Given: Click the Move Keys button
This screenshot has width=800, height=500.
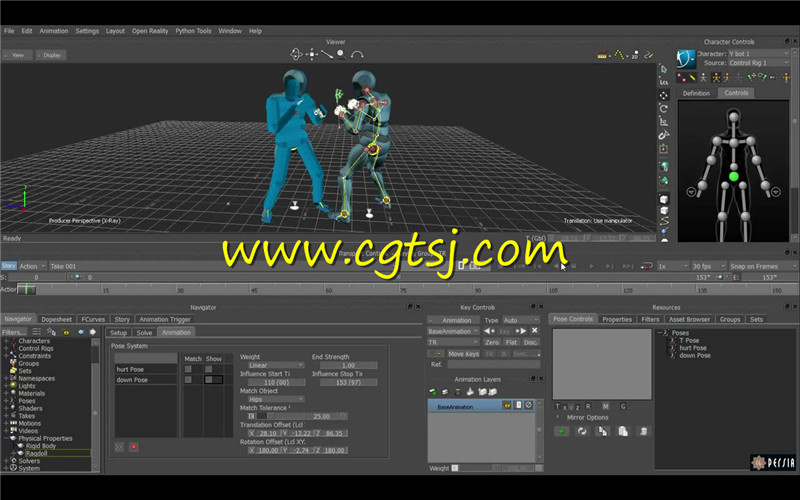Looking at the screenshot, I should tap(463, 354).
